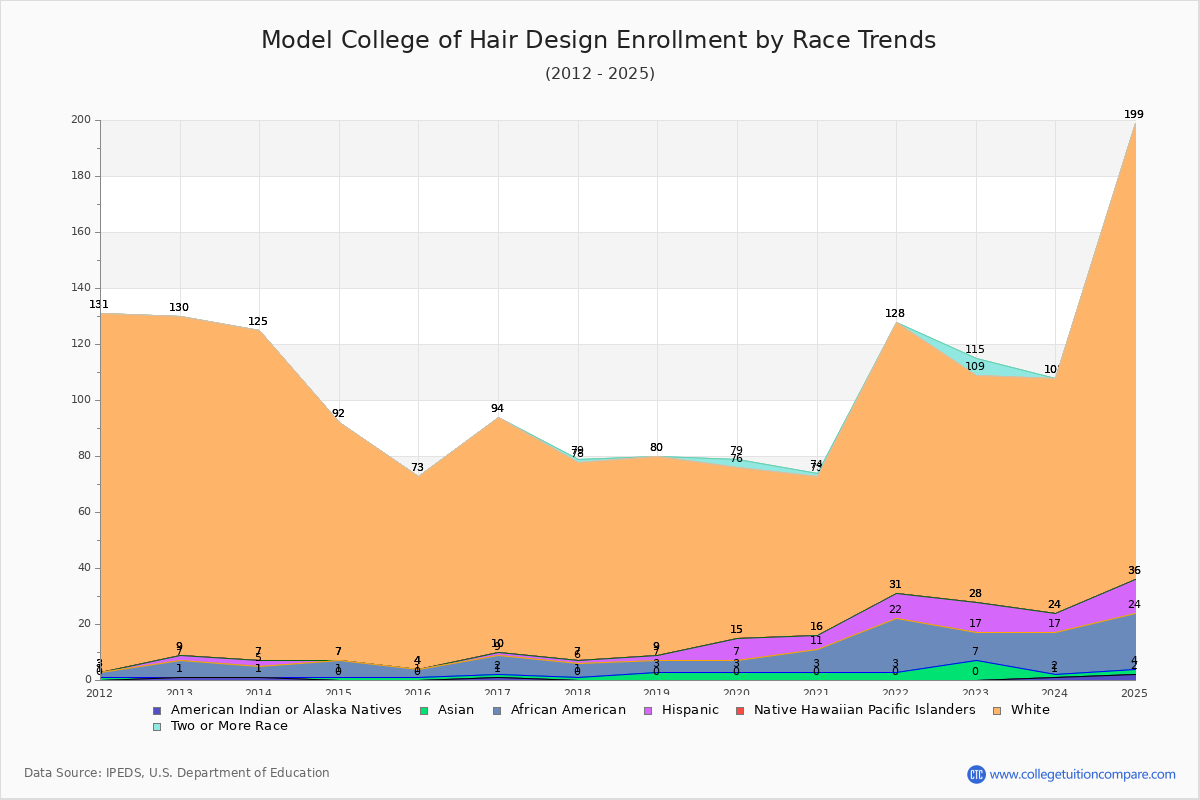Click the 131 data label at 2012
Image resolution: width=1200 pixels, height=800 pixels.
point(99,305)
